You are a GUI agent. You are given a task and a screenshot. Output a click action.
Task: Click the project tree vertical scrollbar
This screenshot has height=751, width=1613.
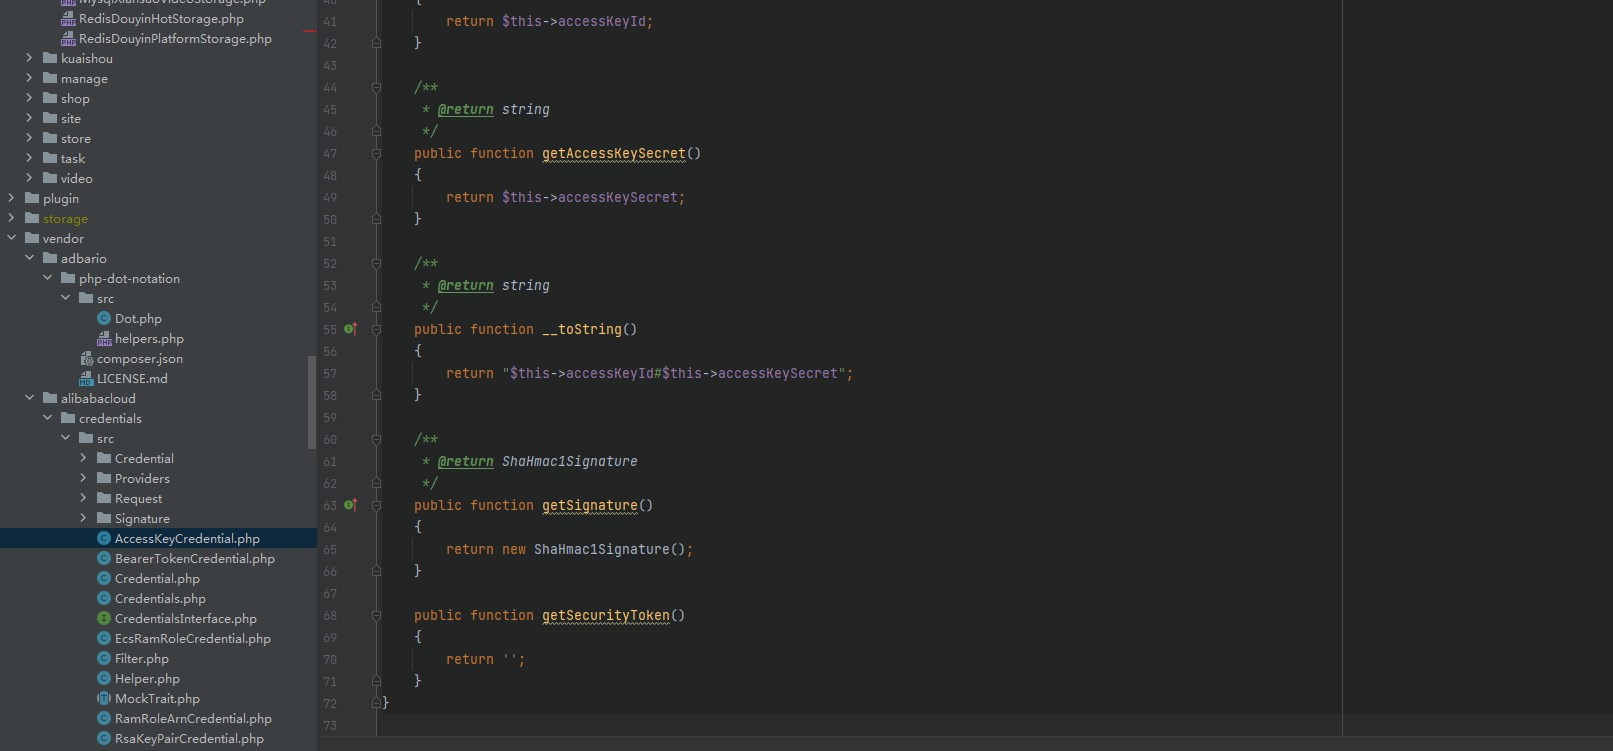pyautogui.click(x=312, y=402)
